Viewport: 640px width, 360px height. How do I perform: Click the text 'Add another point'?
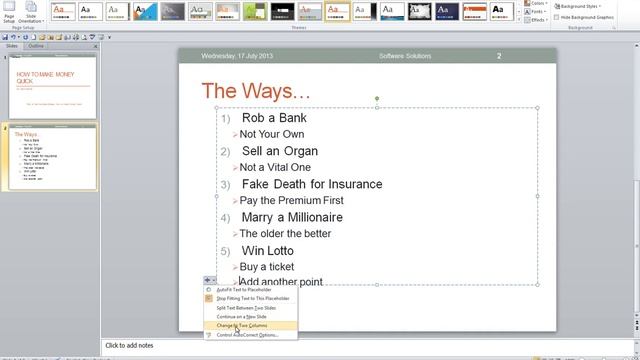(x=281, y=282)
